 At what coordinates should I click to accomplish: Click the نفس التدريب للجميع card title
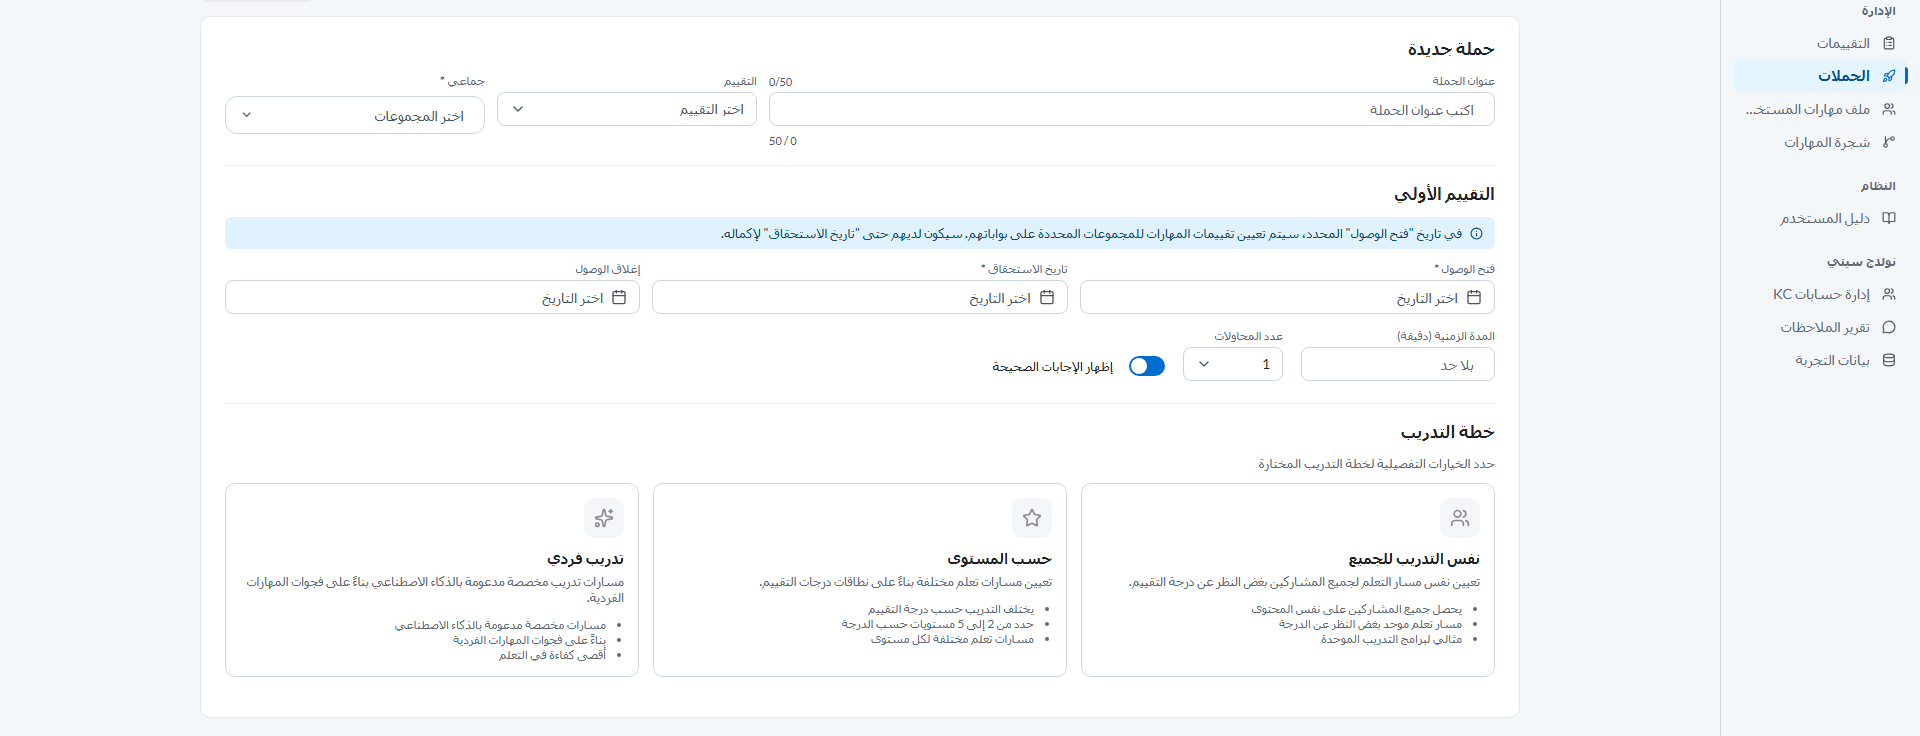click(1414, 559)
